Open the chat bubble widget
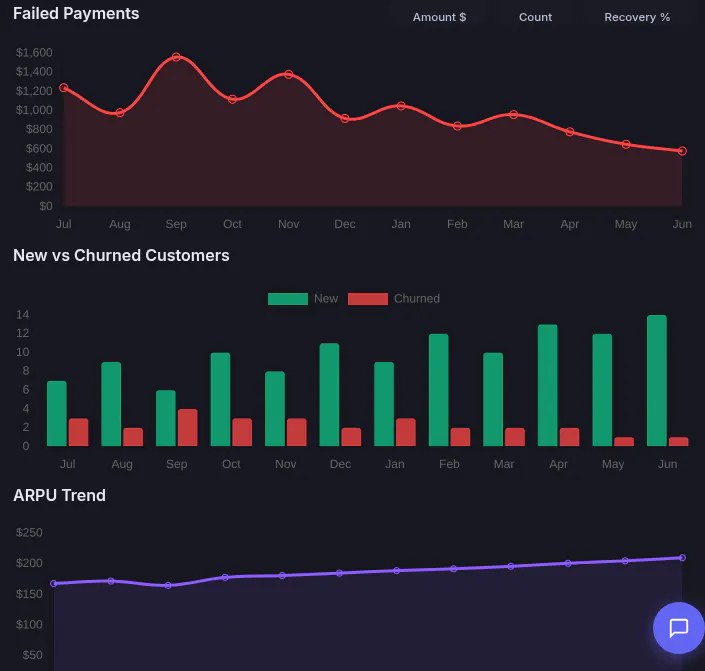Screen dimensions: 705x671 [x=678, y=627]
